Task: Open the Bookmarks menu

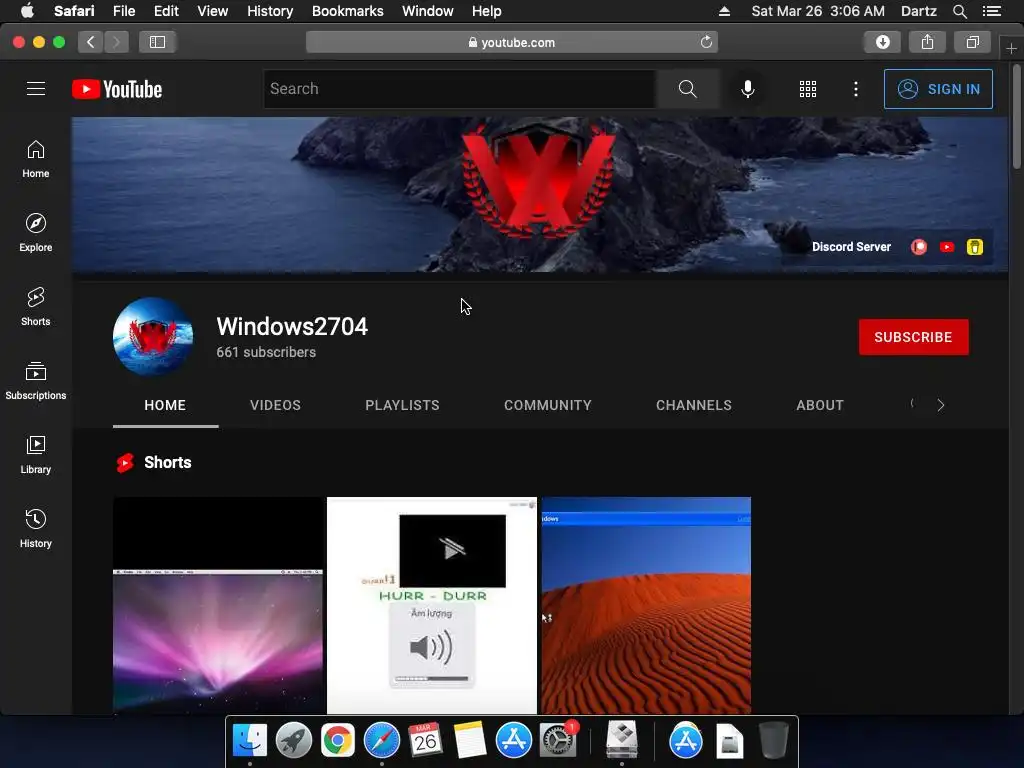Action: coord(347,11)
